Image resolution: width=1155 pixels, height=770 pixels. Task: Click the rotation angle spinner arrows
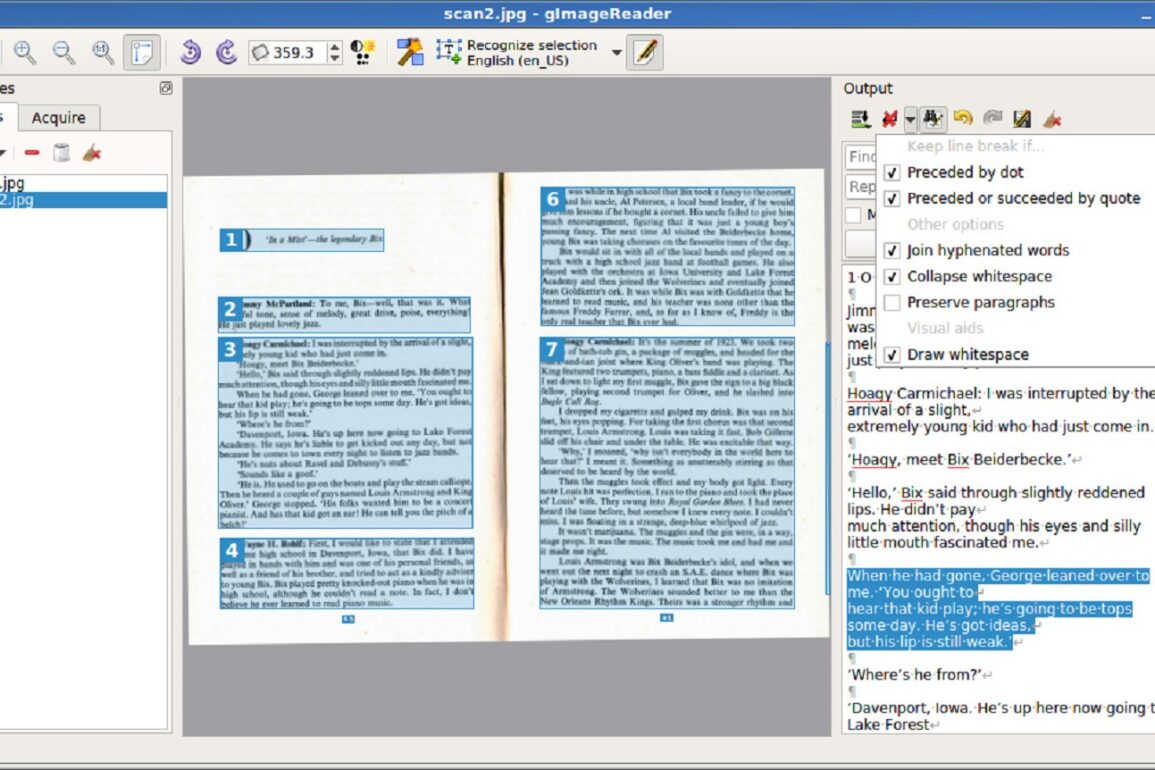pos(335,53)
